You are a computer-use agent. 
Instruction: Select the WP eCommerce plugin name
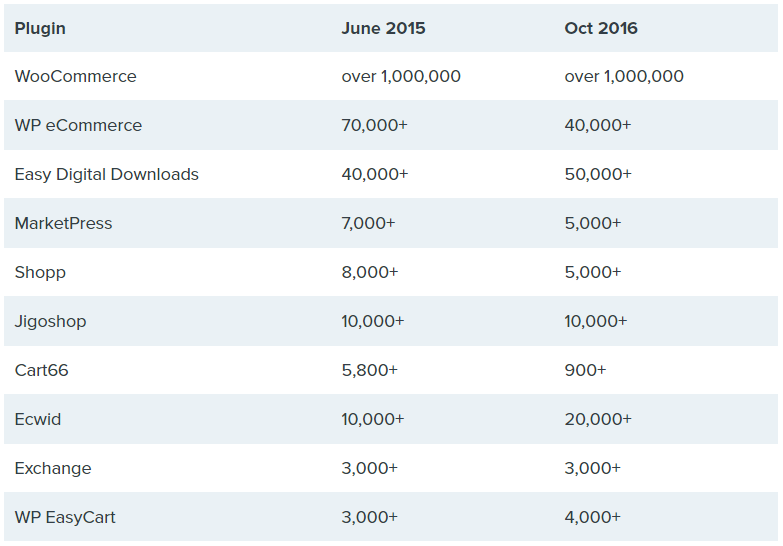[78, 125]
